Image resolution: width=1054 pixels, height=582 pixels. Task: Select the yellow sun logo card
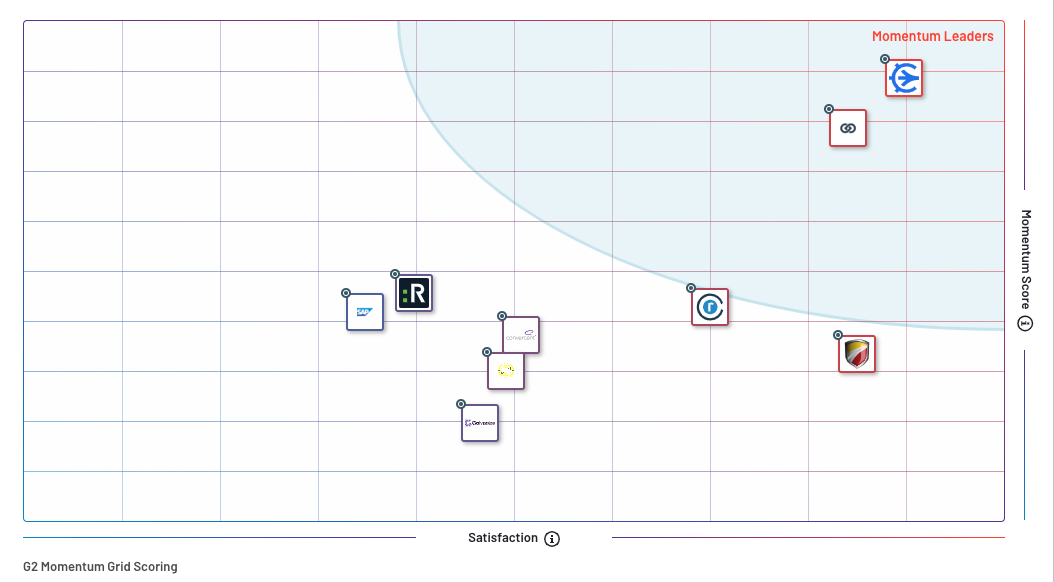pyautogui.click(x=506, y=371)
